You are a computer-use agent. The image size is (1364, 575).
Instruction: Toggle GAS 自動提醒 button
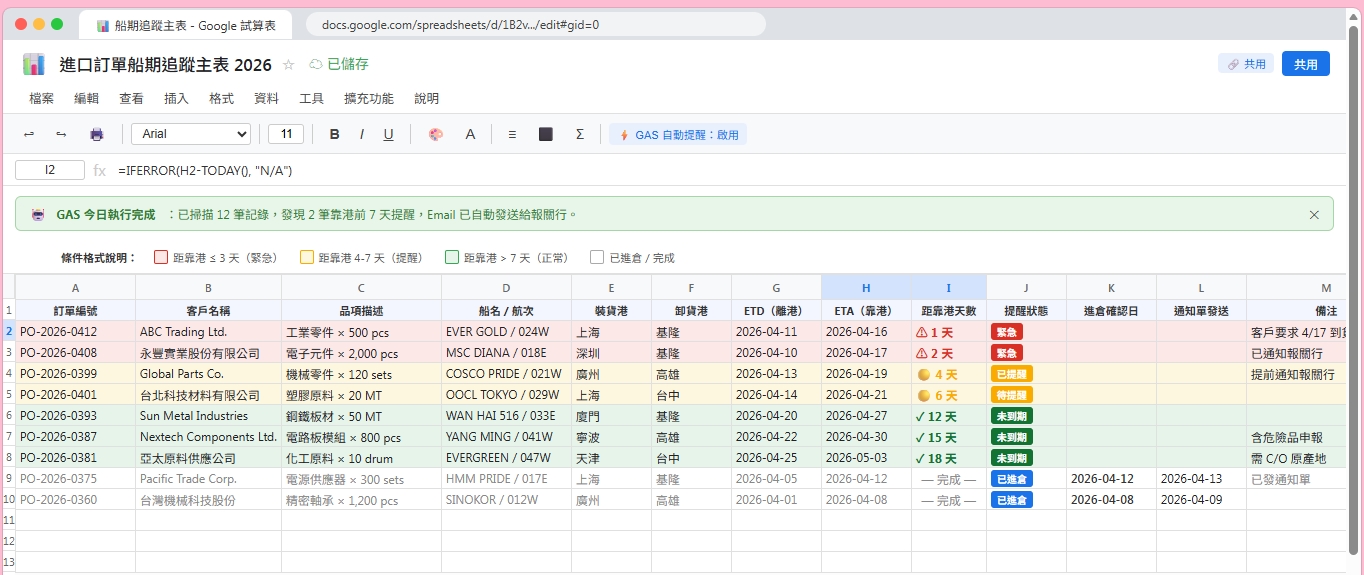(x=678, y=134)
